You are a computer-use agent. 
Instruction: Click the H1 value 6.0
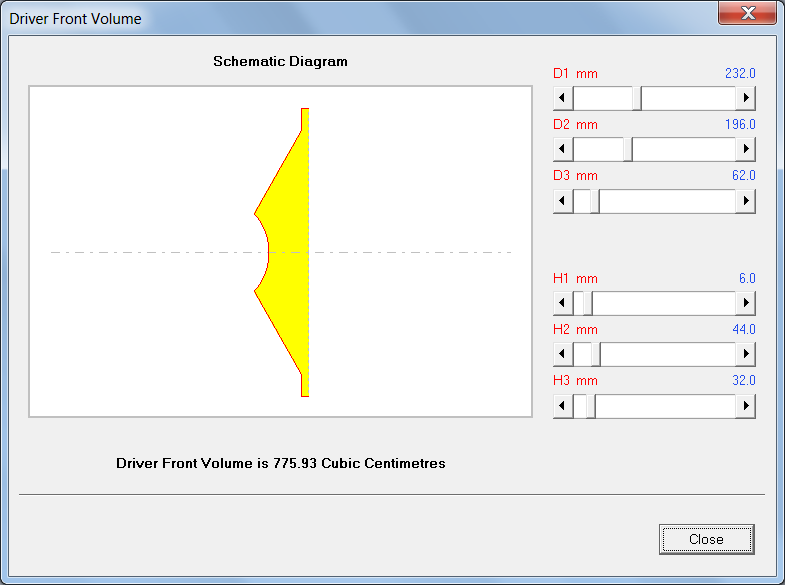tap(747, 279)
